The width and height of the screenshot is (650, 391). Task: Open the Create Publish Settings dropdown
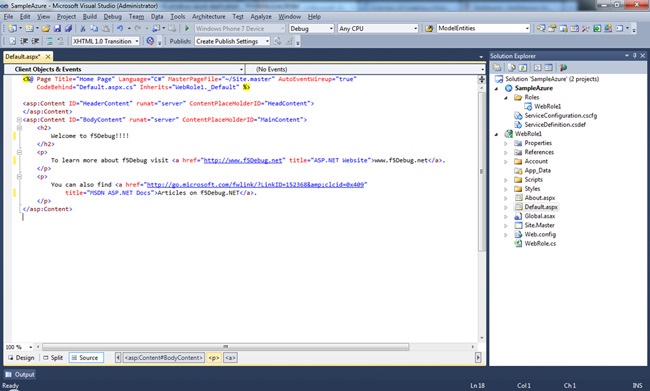click(267, 41)
